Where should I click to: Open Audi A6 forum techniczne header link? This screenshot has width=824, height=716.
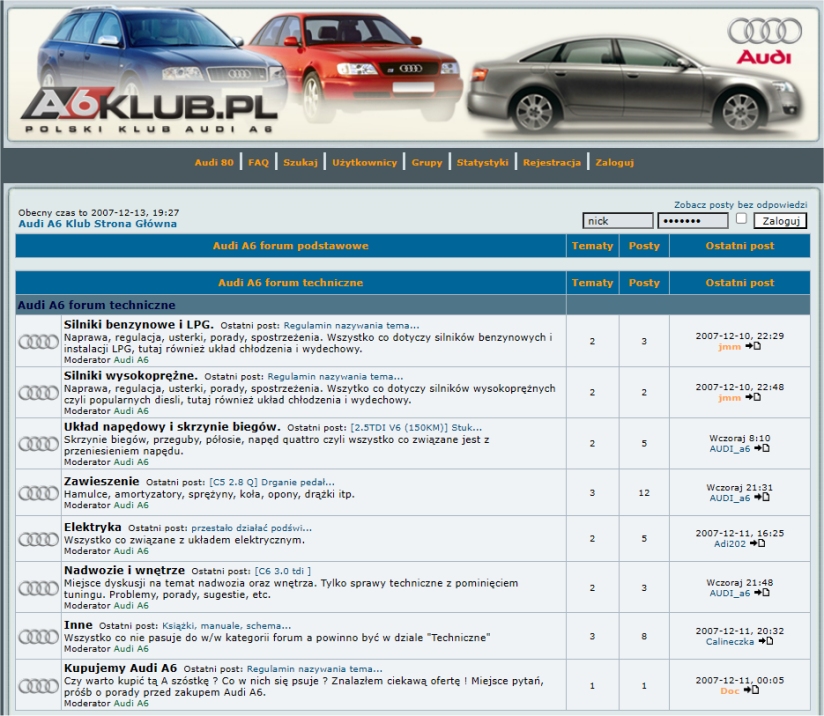click(x=291, y=282)
